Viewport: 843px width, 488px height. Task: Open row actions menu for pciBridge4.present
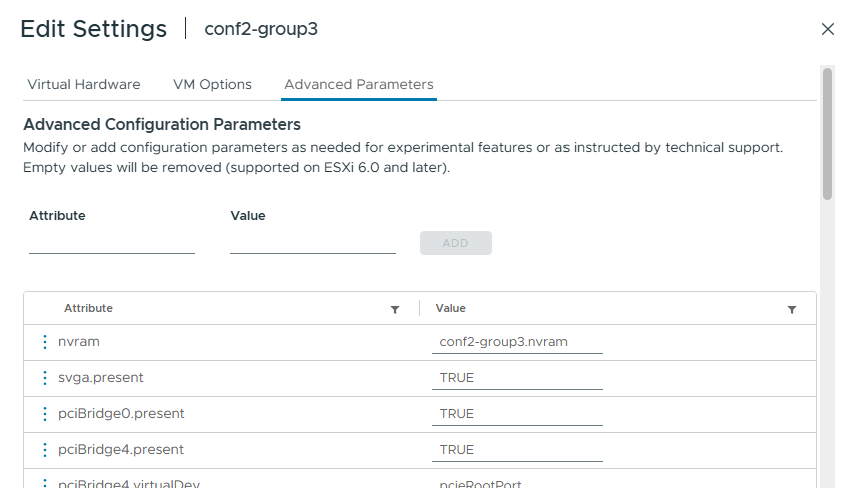click(45, 450)
